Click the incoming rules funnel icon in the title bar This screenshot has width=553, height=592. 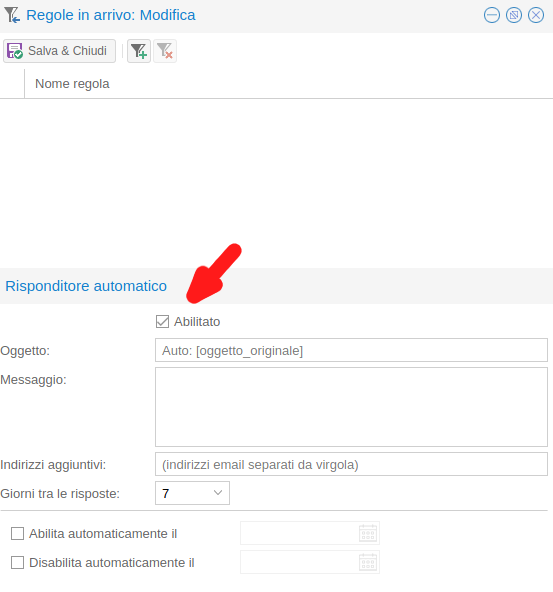(12, 15)
